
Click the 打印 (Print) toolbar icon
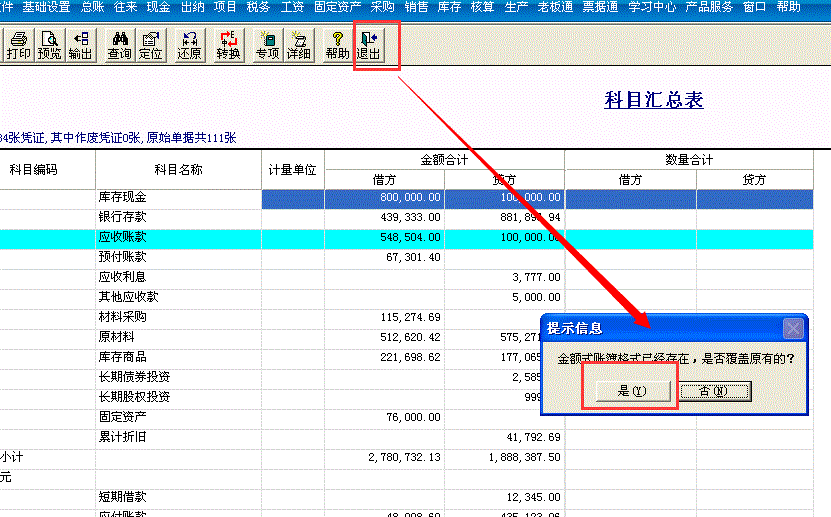(x=18, y=46)
